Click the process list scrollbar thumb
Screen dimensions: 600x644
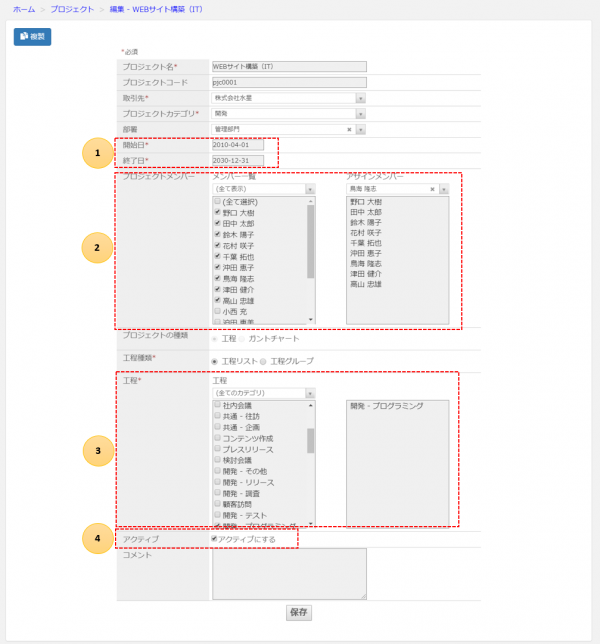tap(310, 441)
